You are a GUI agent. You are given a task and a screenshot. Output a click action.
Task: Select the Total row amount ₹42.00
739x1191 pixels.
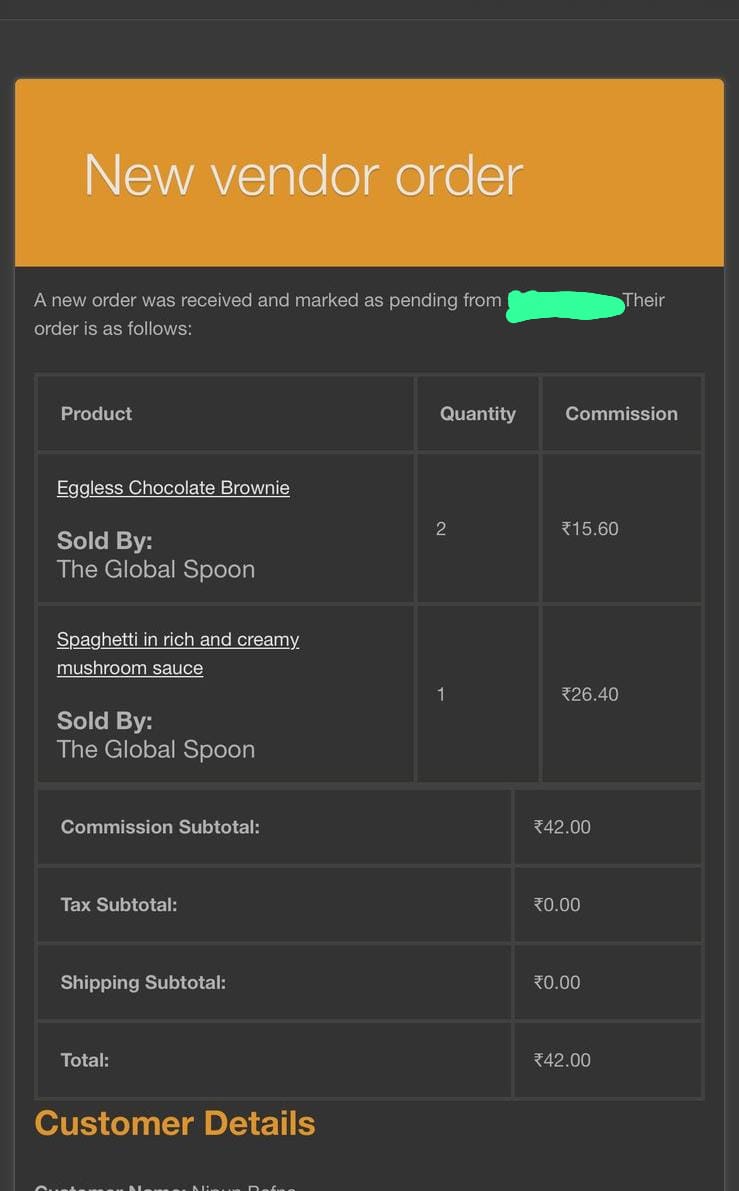click(x=562, y=1060)
